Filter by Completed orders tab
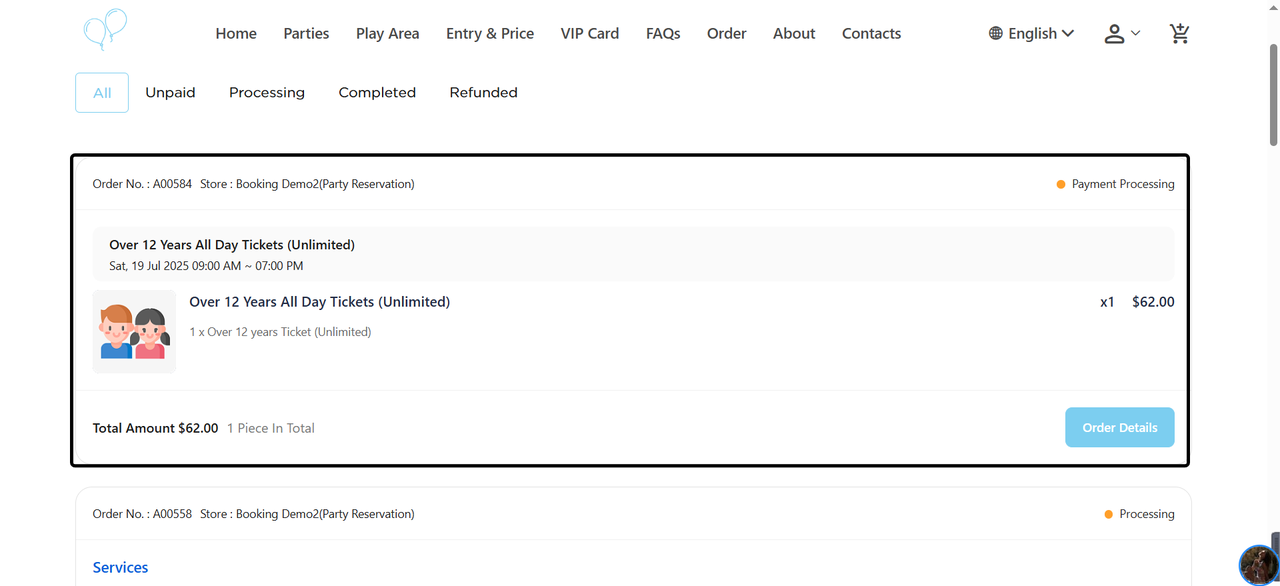 (377, 93)
